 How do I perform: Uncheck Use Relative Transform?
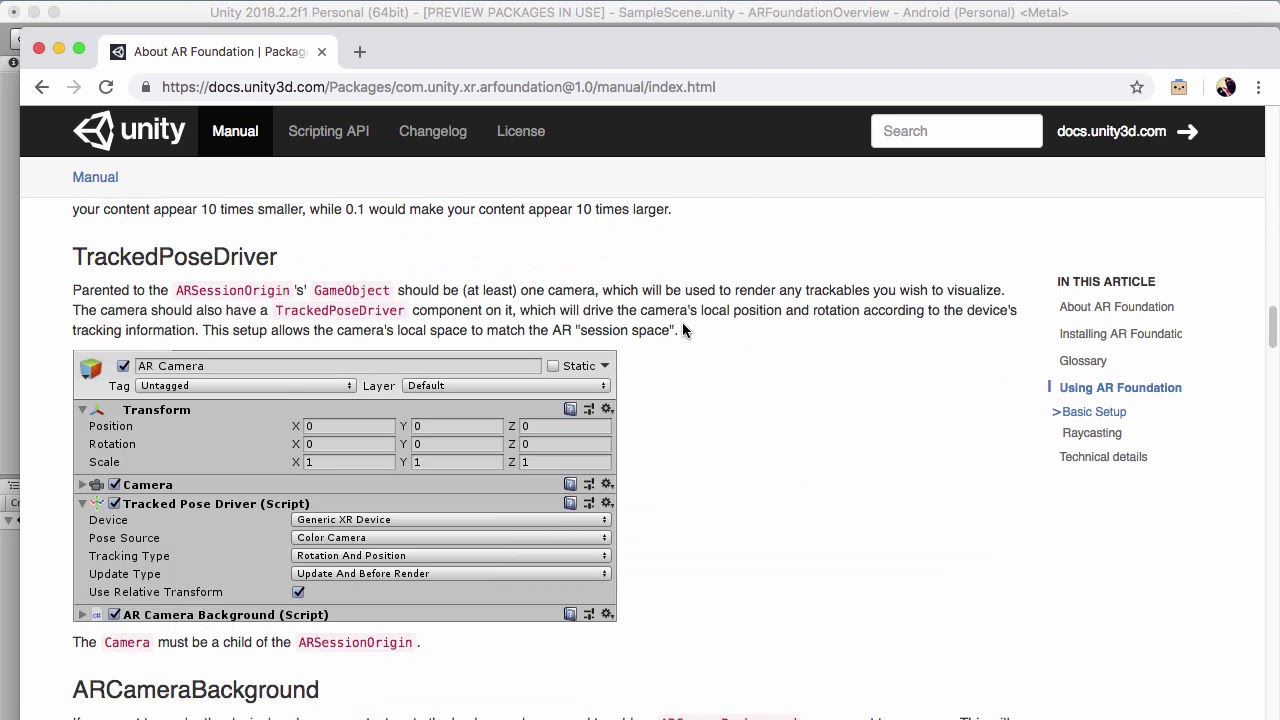[x=298, y=592]
